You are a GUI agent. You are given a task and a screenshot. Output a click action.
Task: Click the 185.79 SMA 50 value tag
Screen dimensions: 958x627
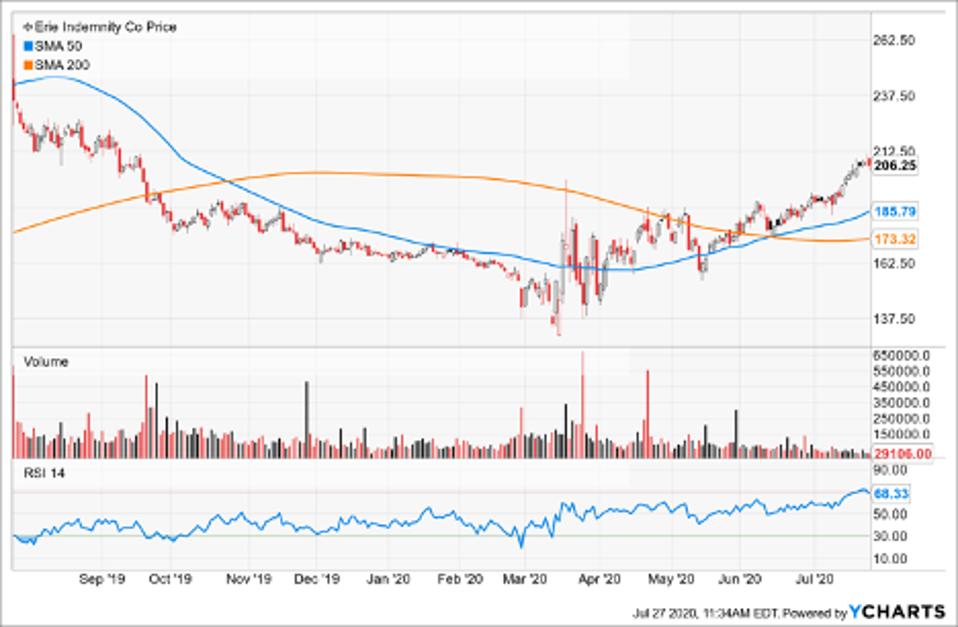pos(894,211)
